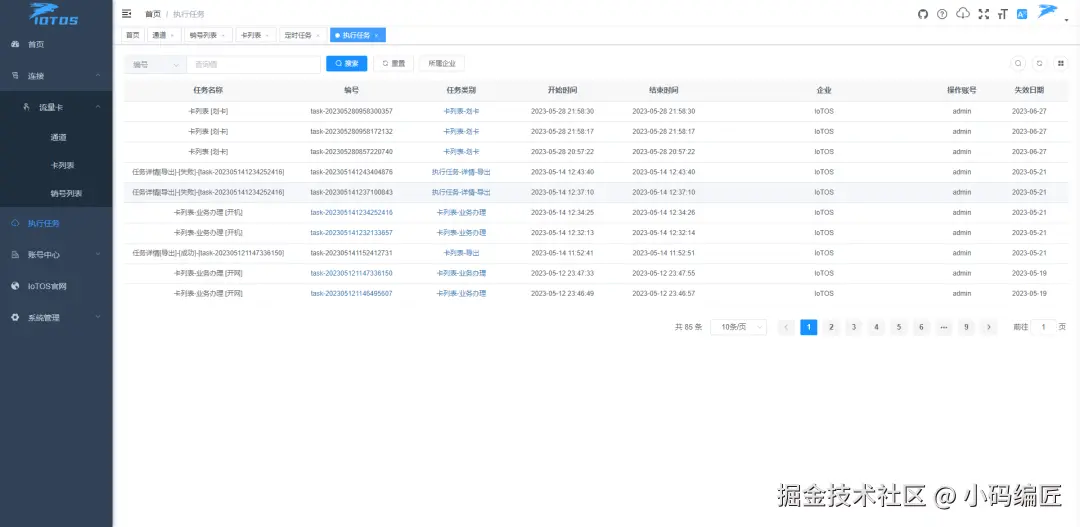Go to page 5
The width and height of the screenshot is (1080, 527).
(899, 327)
